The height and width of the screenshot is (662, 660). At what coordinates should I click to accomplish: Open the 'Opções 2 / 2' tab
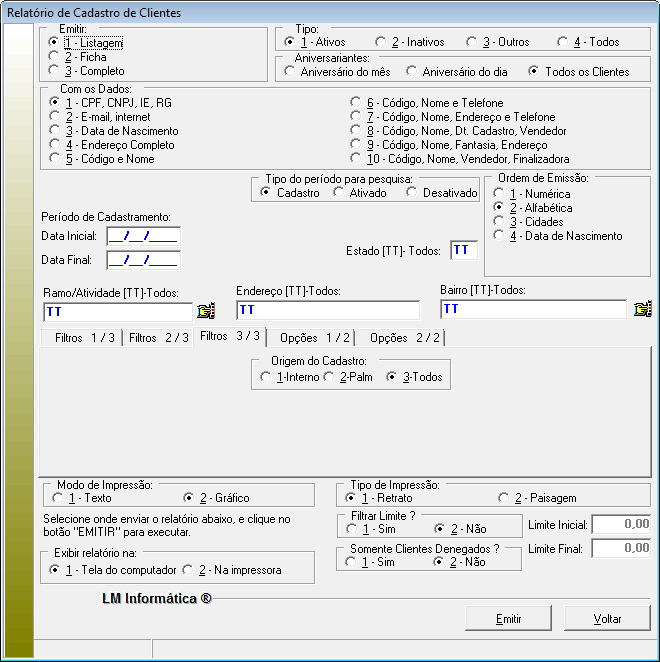(404, 338)
